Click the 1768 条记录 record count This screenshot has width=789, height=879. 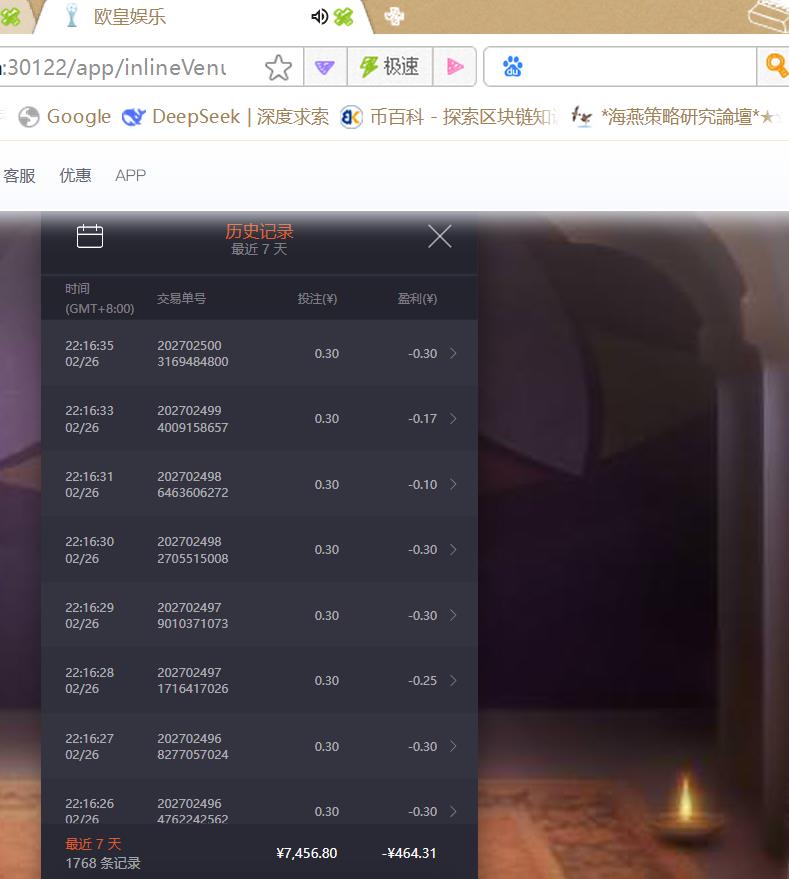103,863
